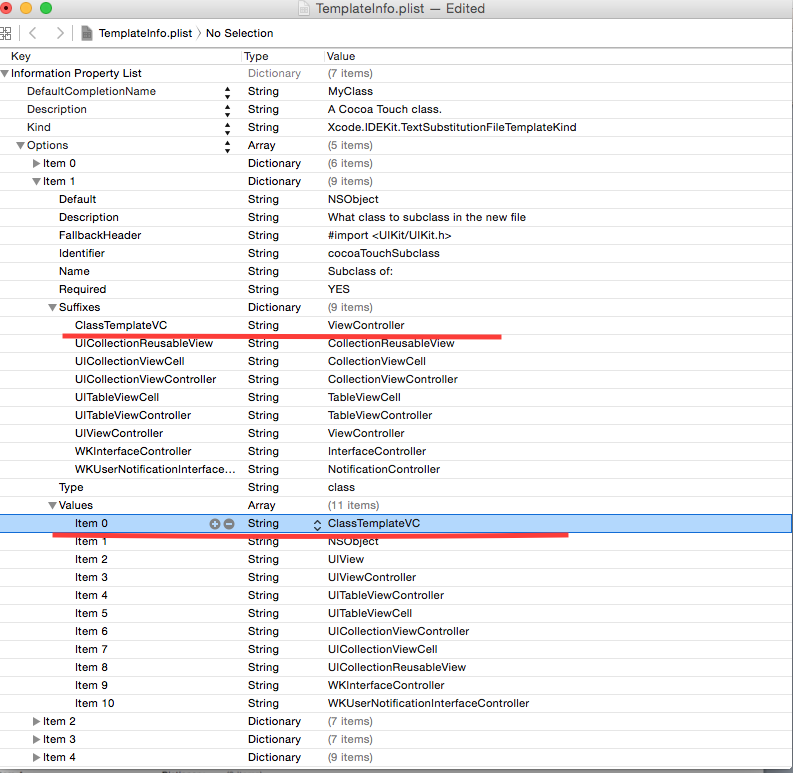Select the Required row's YES value

339,289
